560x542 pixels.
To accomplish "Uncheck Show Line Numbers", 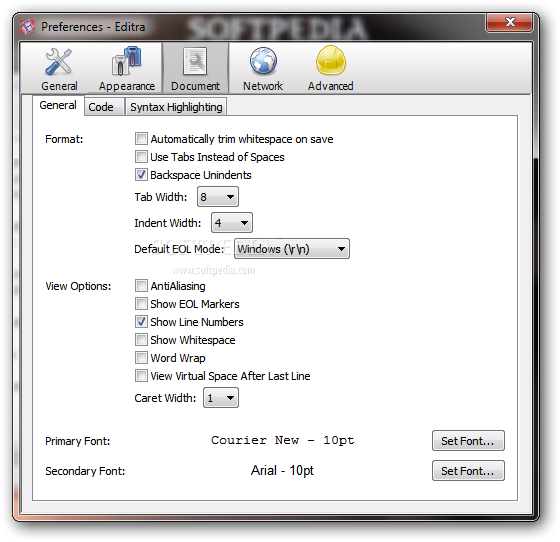I will click(141, 322).
